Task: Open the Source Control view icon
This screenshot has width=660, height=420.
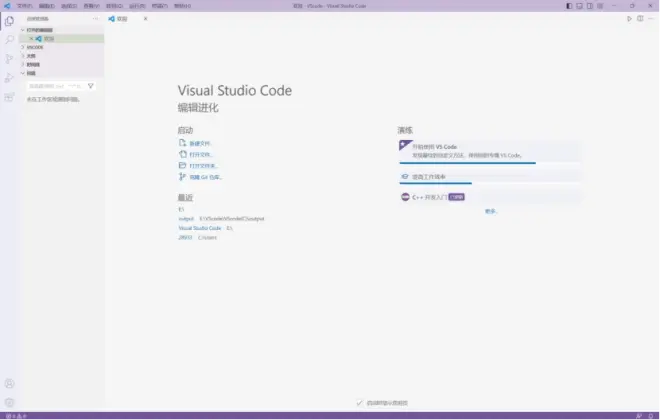Action: (9, 59)
